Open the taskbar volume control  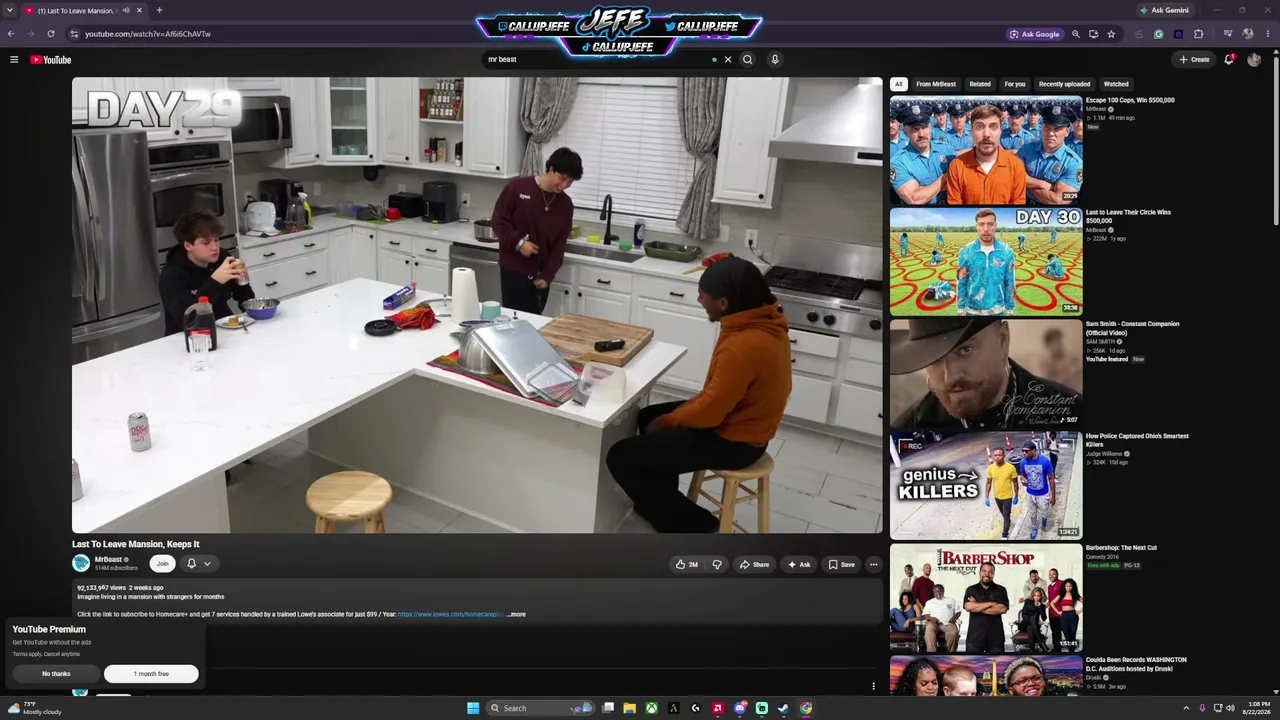(1230, 708)
